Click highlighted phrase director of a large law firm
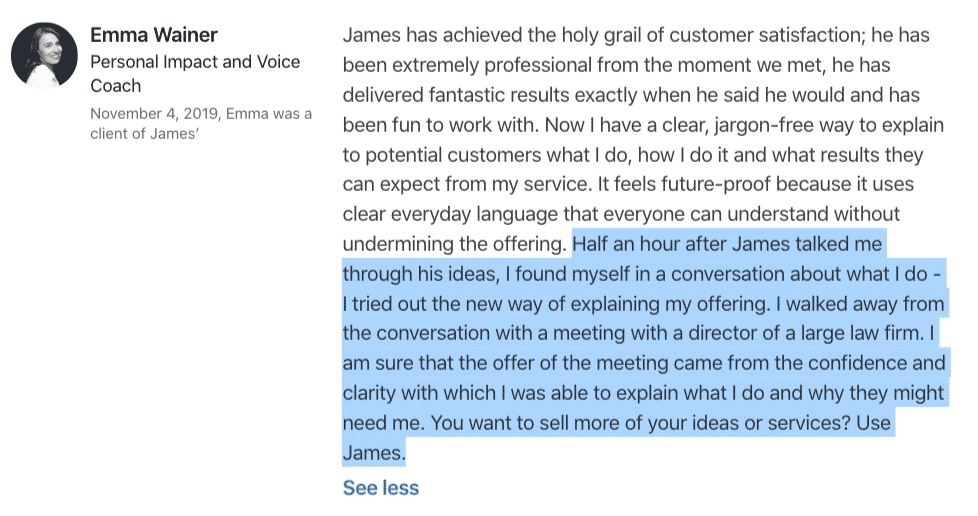 [806, 333]
